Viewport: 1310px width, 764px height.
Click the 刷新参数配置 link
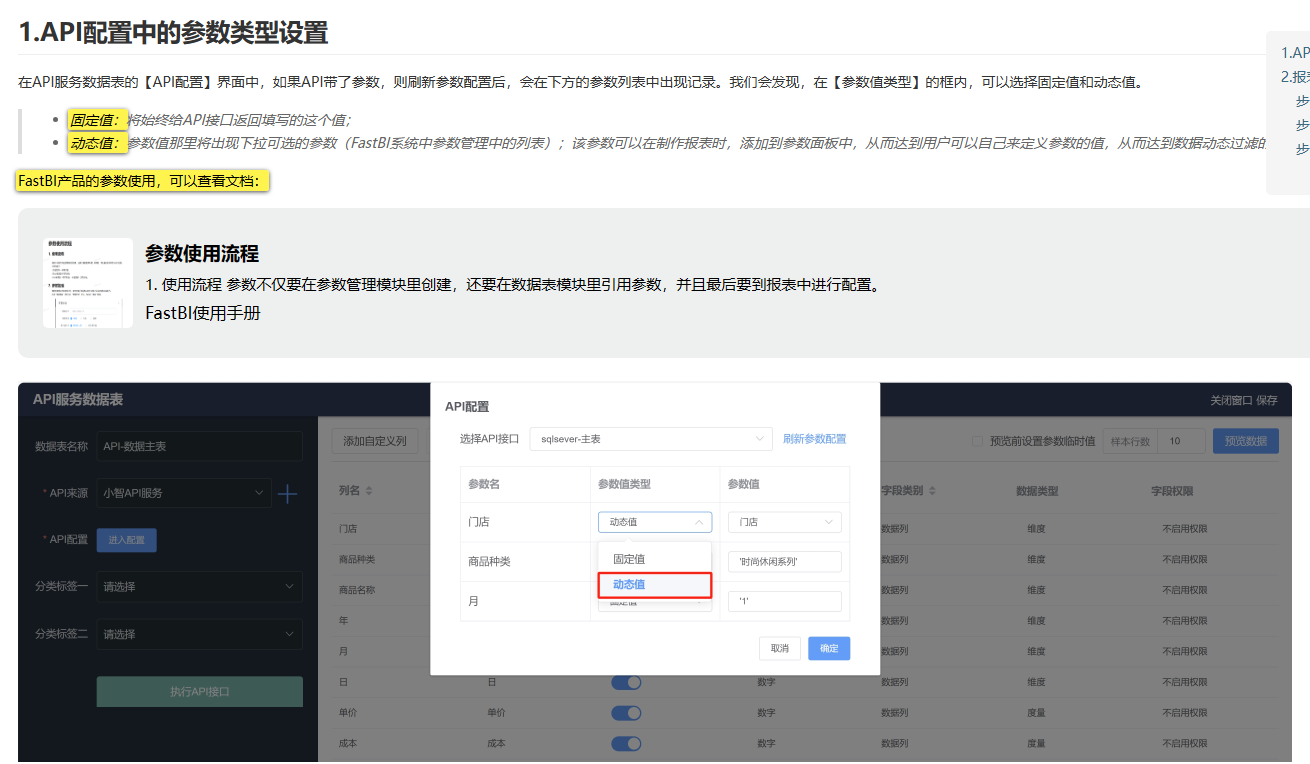814,439
